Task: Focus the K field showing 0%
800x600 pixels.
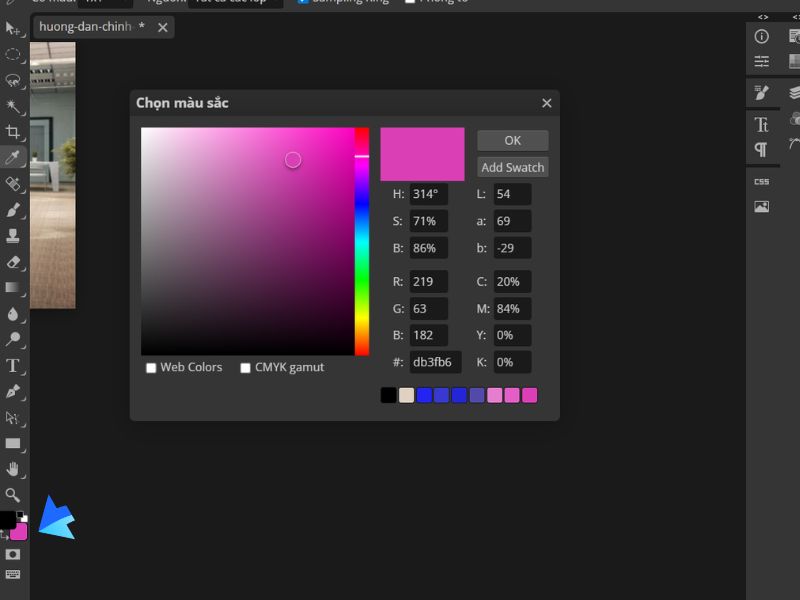Action: pos(512,362)
